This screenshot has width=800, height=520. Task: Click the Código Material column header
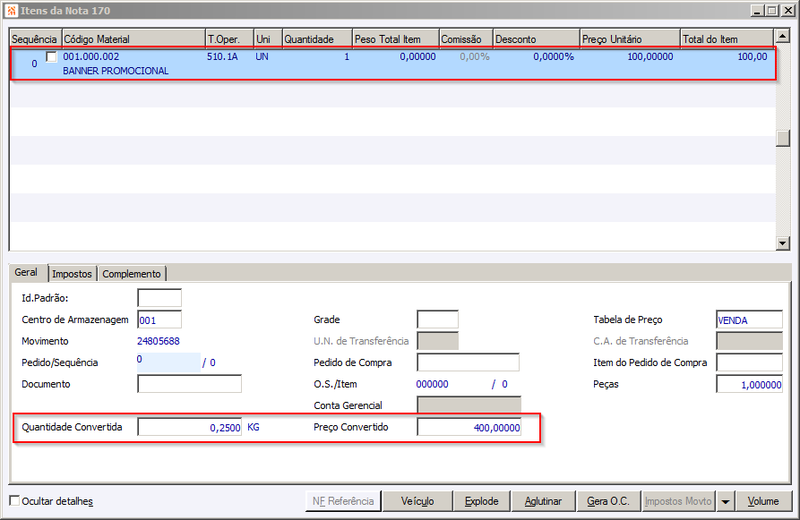pos(133,39)
